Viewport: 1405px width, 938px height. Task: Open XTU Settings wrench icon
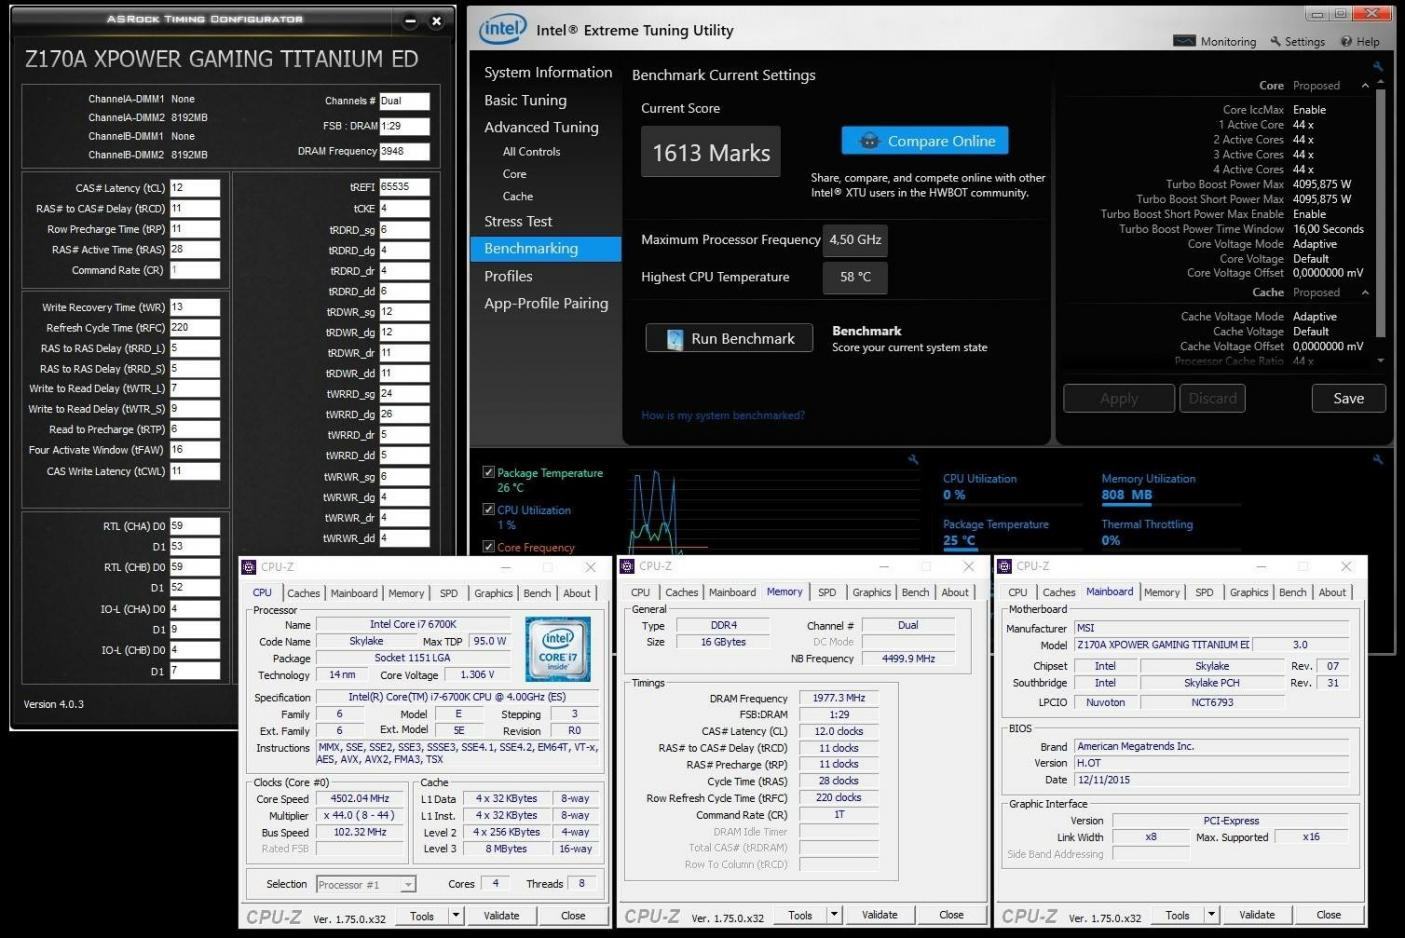1275,42
